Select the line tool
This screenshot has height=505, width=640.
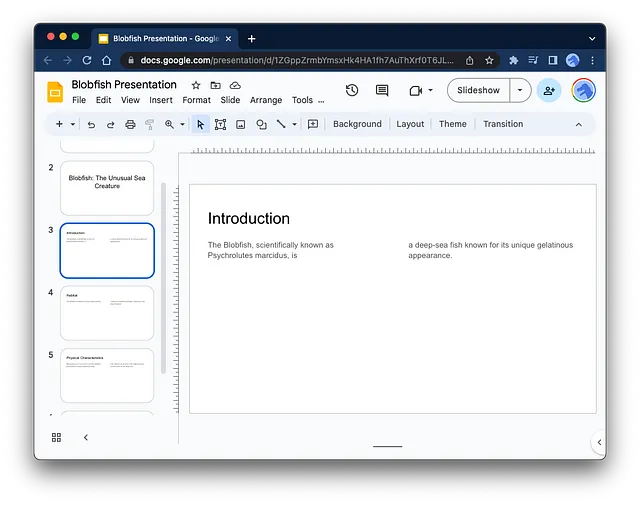pyautogui.click(x=281, y=124)
